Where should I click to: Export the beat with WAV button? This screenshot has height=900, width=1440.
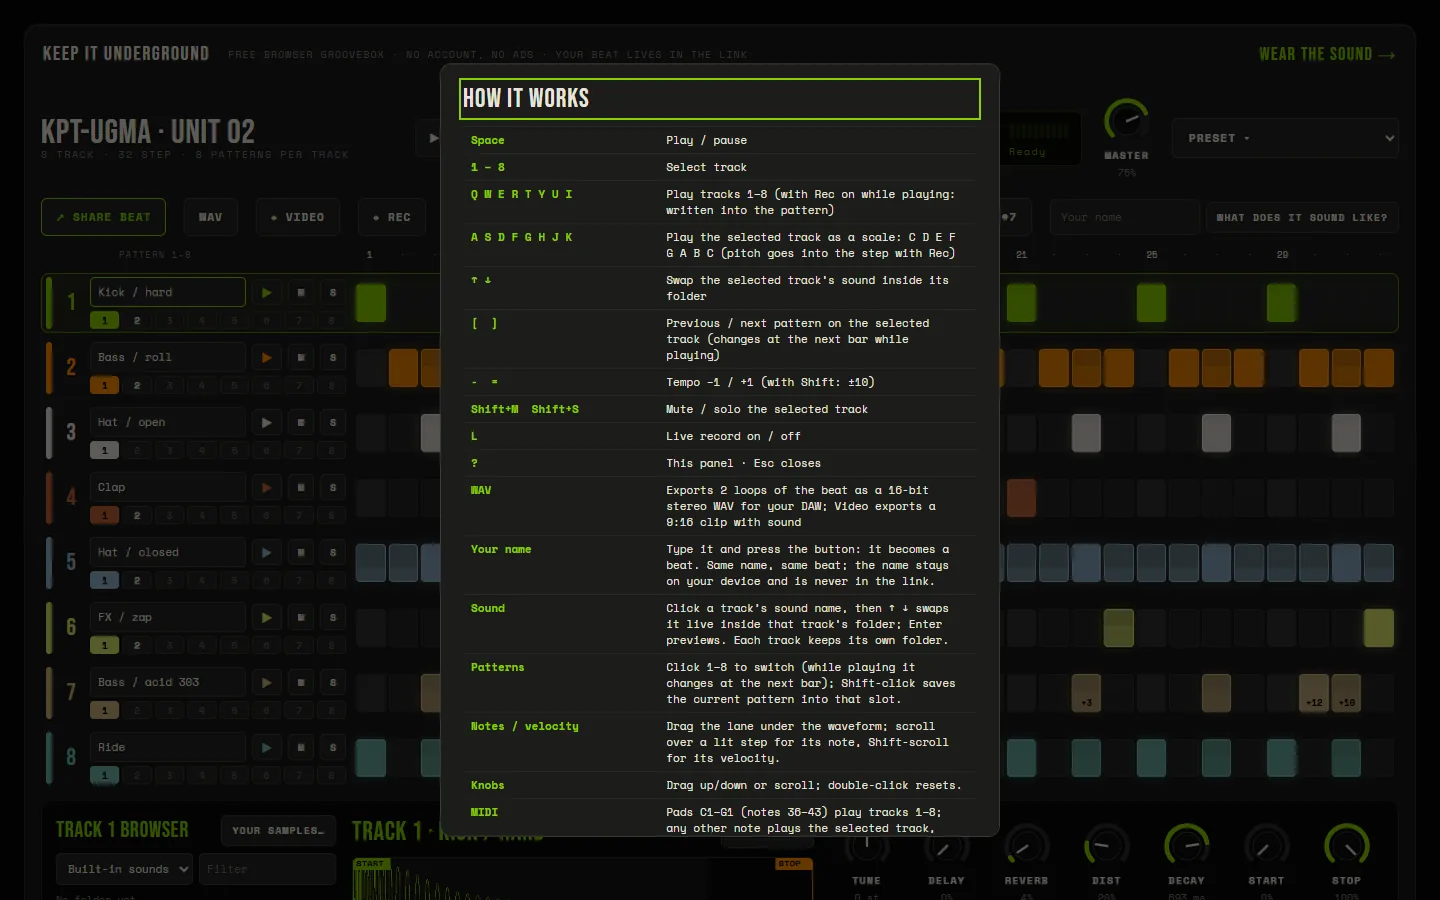[210, 217]
